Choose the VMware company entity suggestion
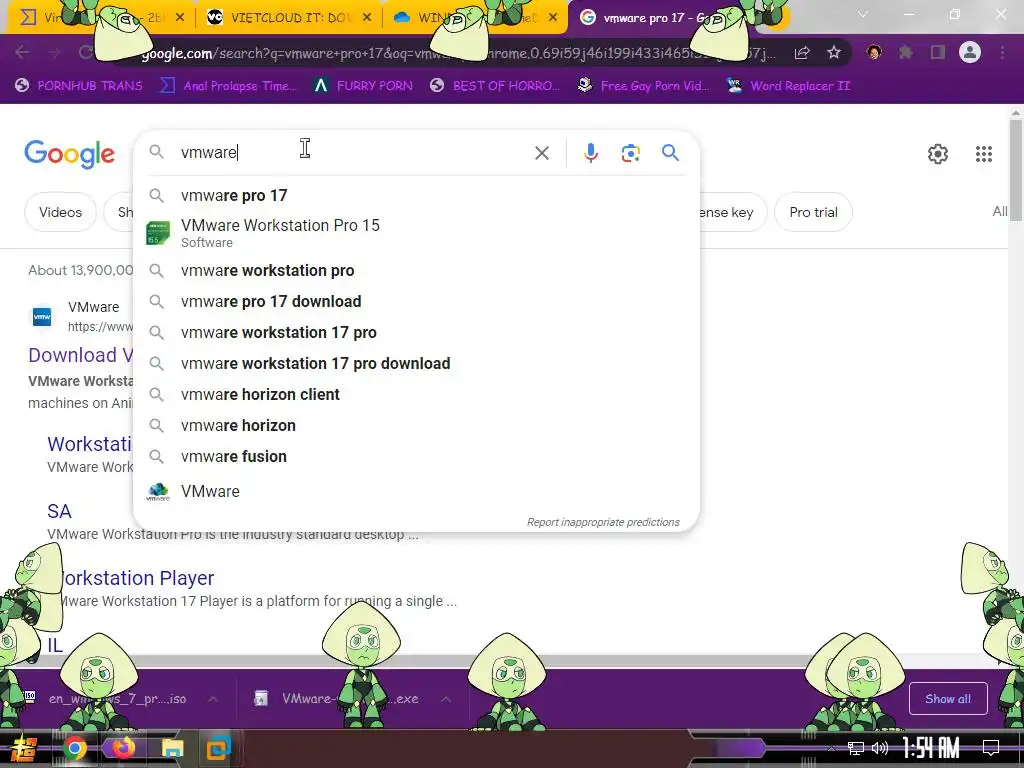 coord(416,491)
